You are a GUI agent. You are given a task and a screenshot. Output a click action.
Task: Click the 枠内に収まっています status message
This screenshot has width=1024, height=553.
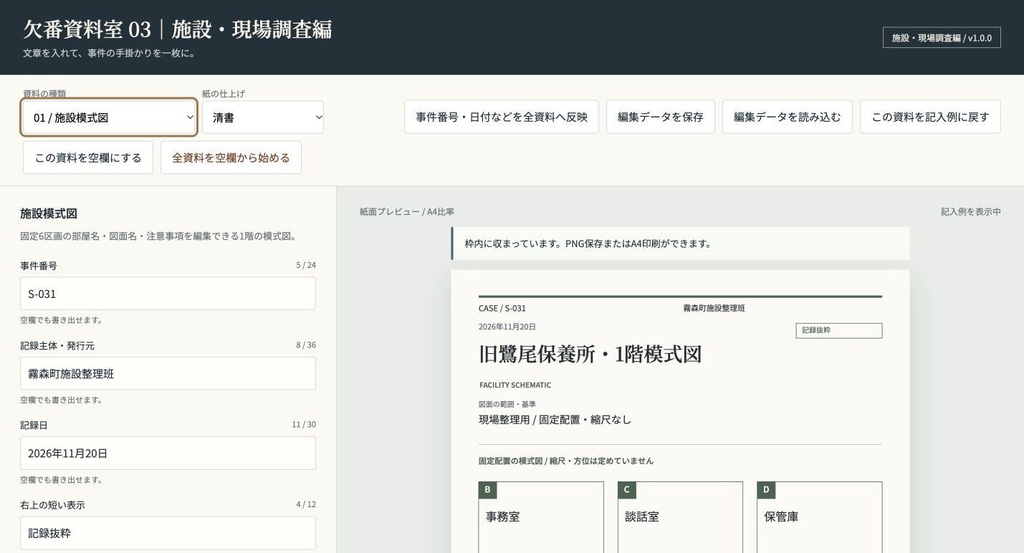(680, 244)
